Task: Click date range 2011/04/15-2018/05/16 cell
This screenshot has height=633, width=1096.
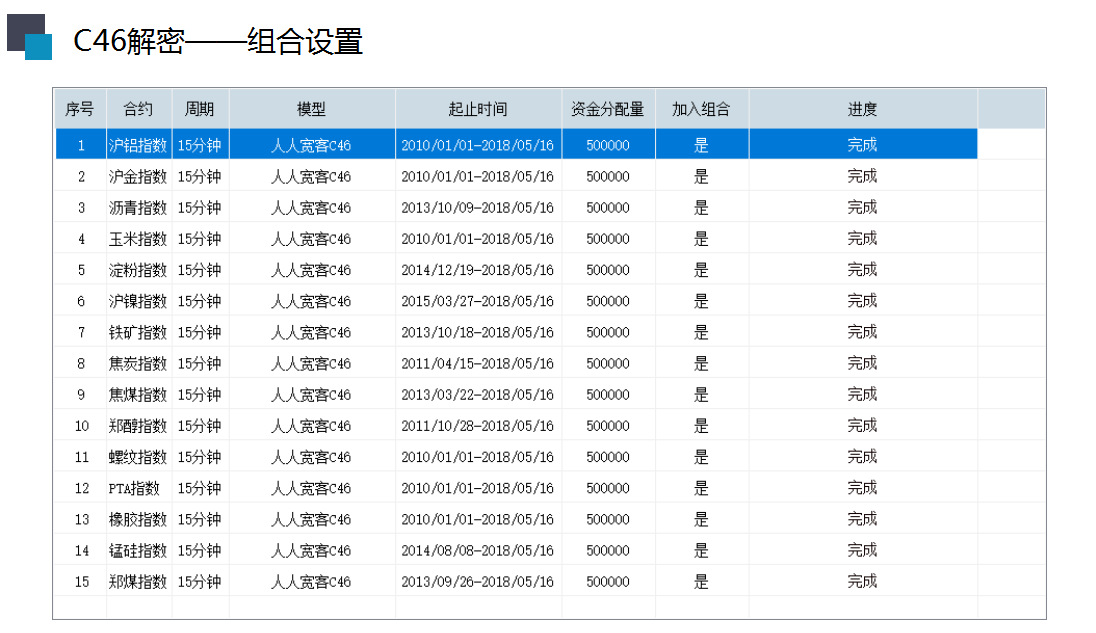Action: pyautogui.click(x=478, y=363)
